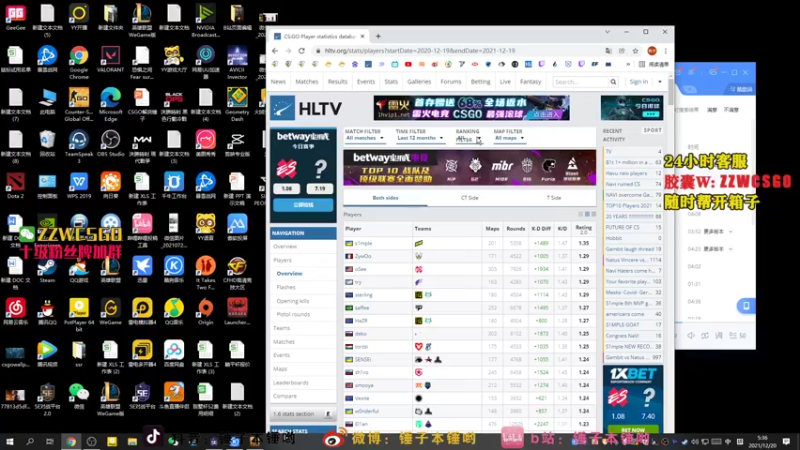Switch to the T Side tab
The image size is (800, 450).
[x=554, y=198]
